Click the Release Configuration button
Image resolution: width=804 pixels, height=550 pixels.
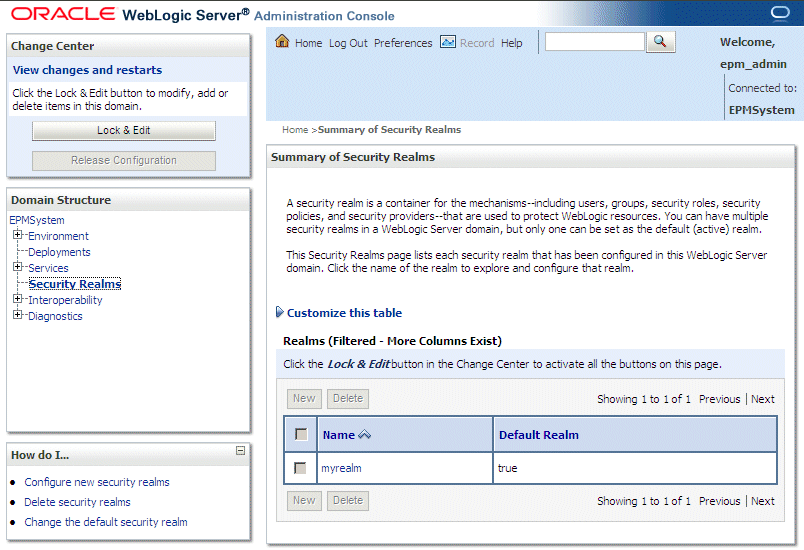pos(124,160)
